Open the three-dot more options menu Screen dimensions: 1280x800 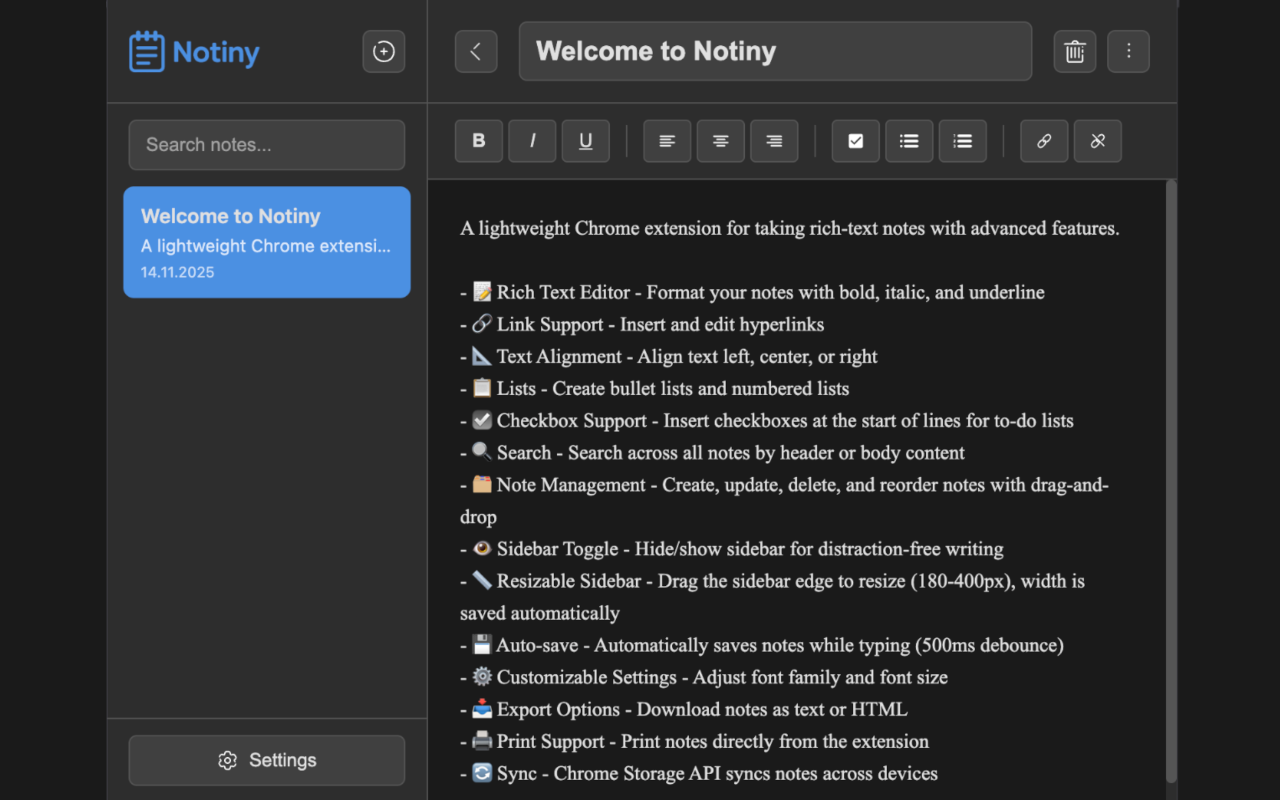pos(1129,52)
